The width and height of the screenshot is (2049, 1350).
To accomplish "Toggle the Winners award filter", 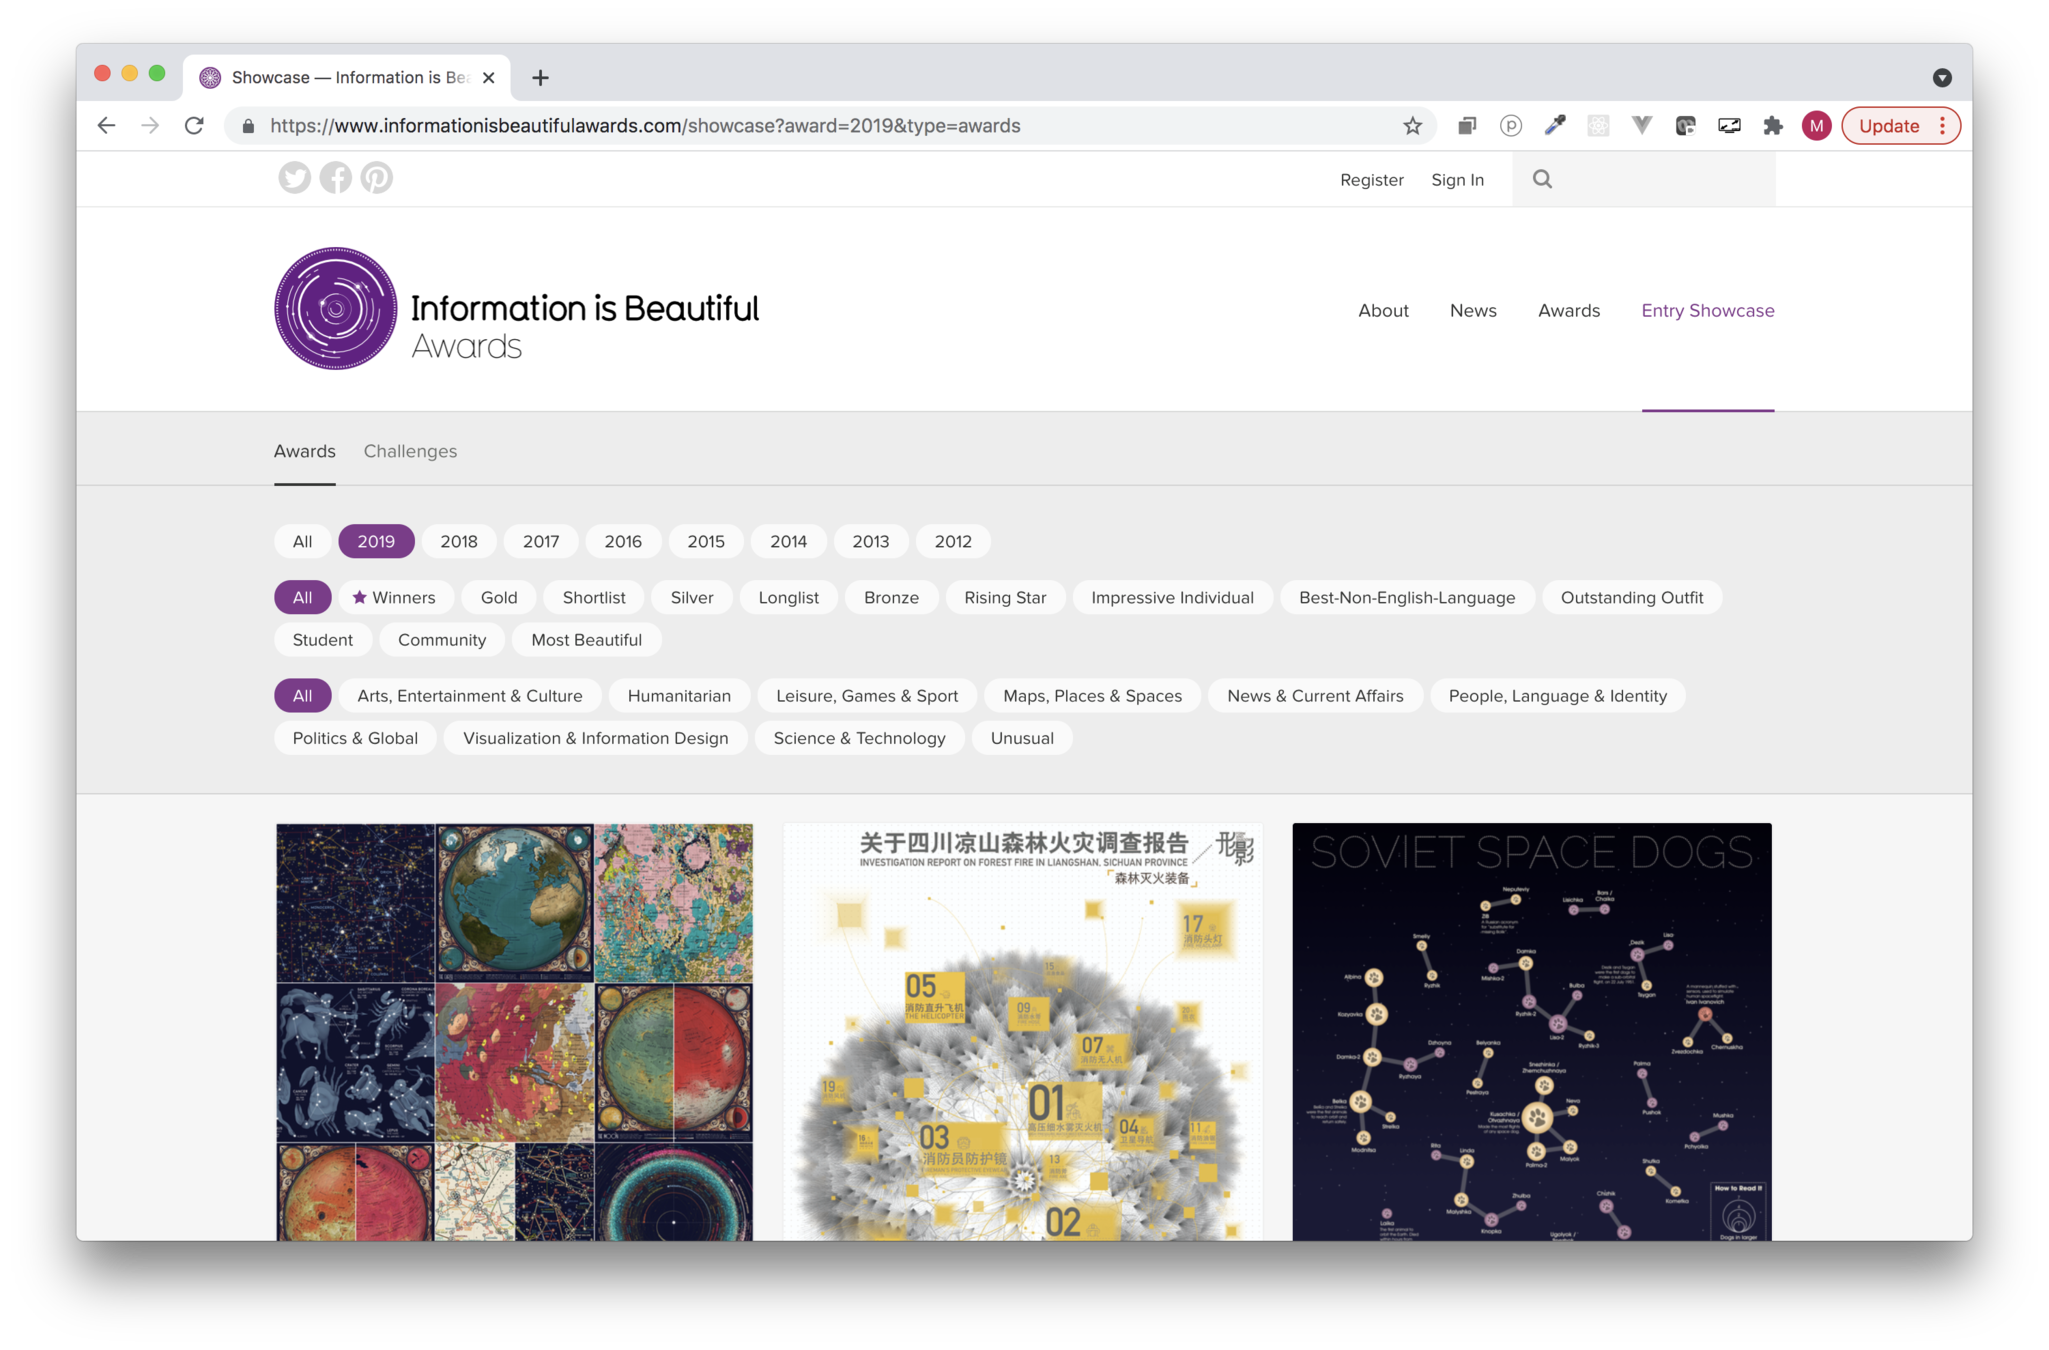I will tap(394, 597).
